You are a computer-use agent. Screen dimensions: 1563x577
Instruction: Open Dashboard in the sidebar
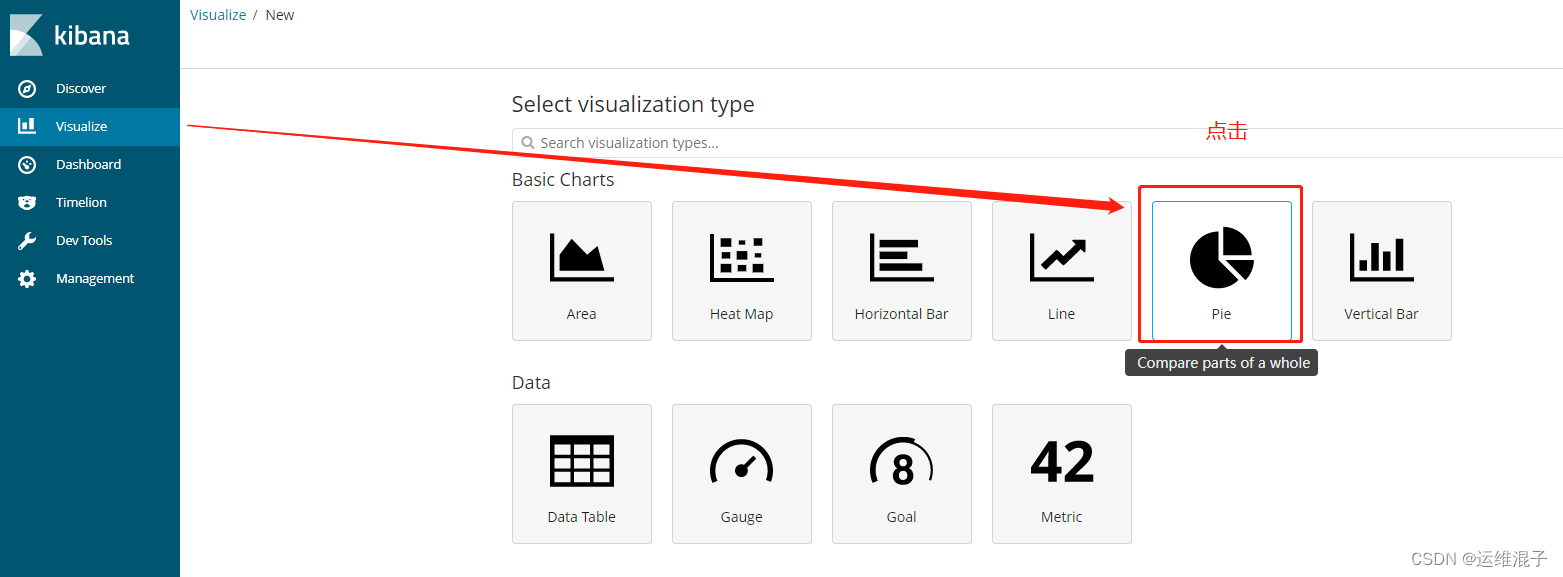pos(90,165)
